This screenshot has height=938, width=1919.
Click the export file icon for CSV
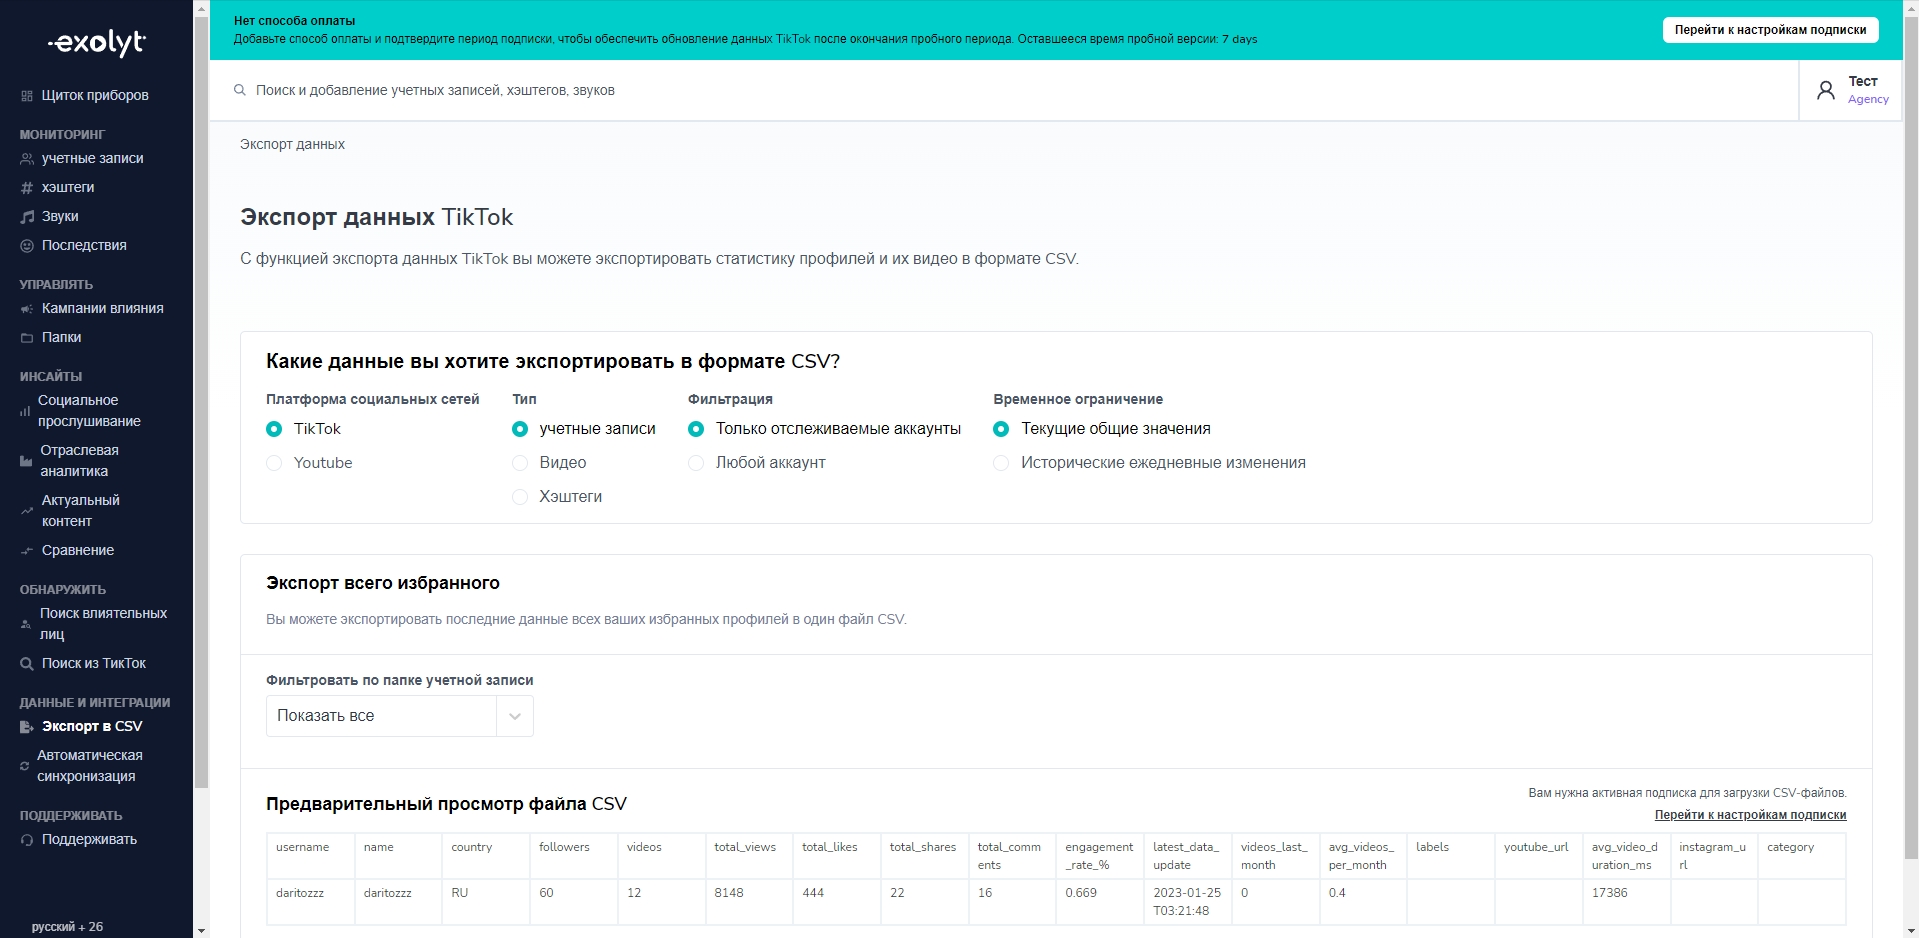27,727
